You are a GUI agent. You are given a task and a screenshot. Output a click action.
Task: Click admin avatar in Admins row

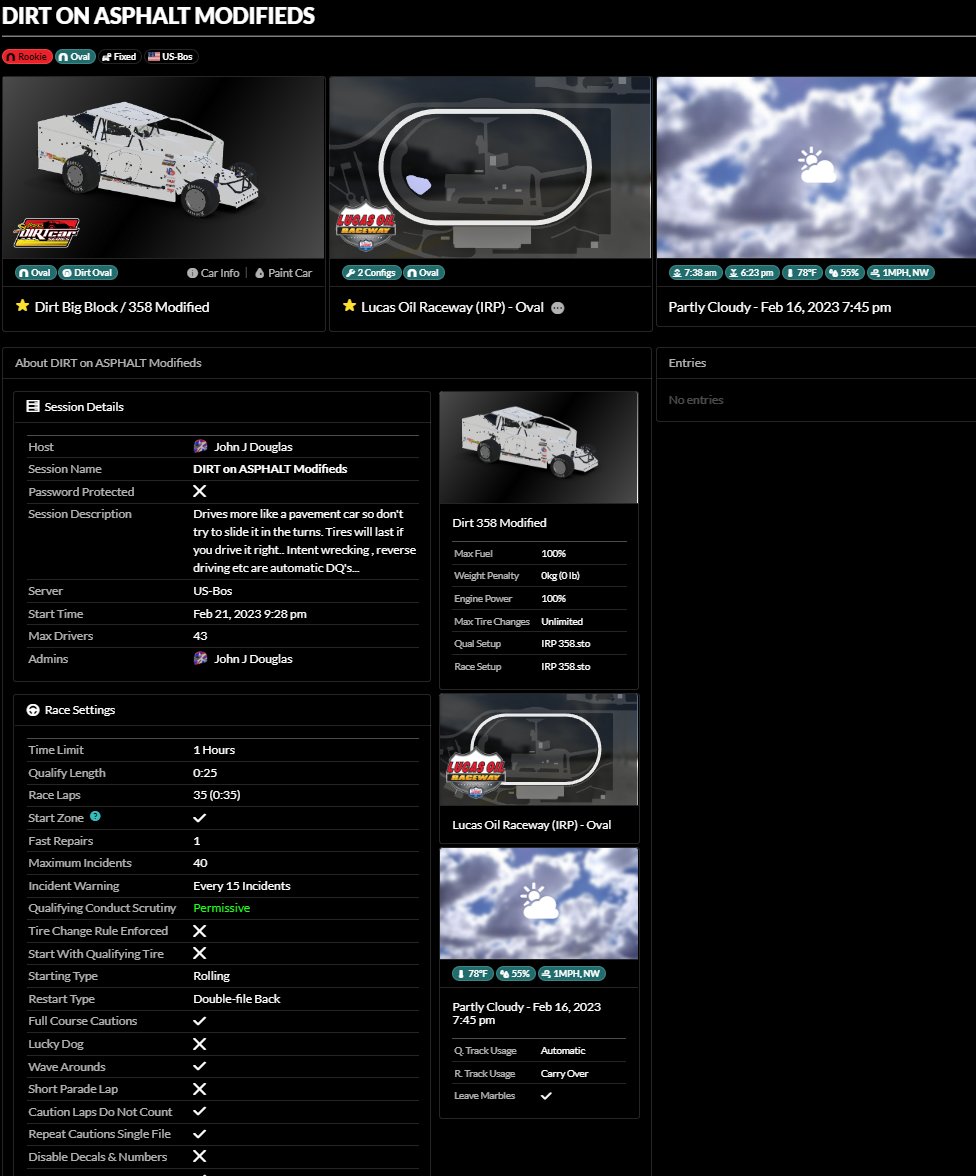click(x=200, y=658)
